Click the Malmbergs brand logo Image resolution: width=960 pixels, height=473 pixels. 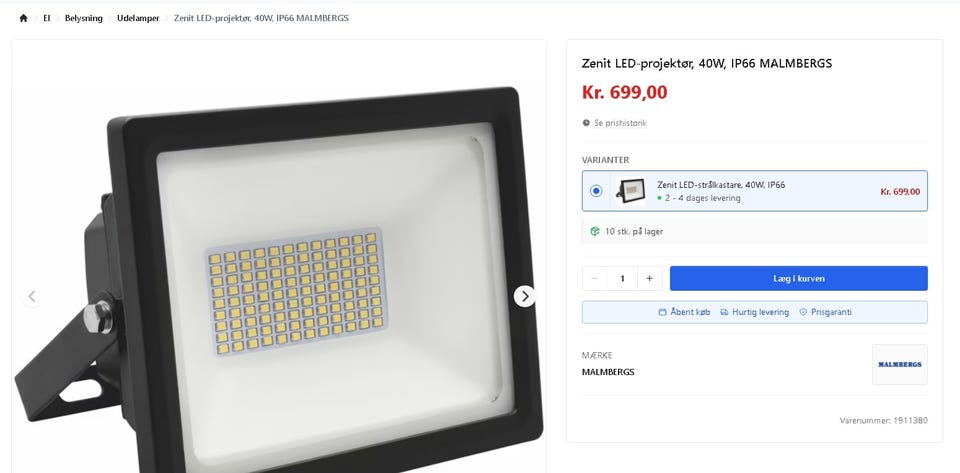click(x=899, y=365)
